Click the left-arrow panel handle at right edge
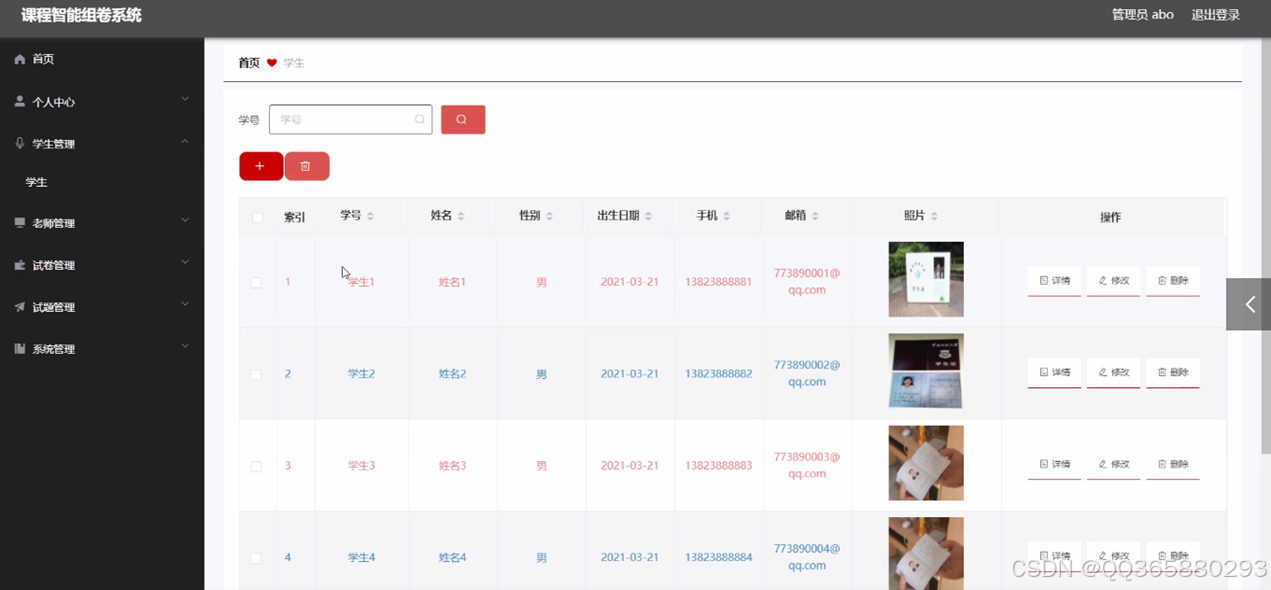The width and height of the screenshot is (1271, 590). (x=1249, y=304)
